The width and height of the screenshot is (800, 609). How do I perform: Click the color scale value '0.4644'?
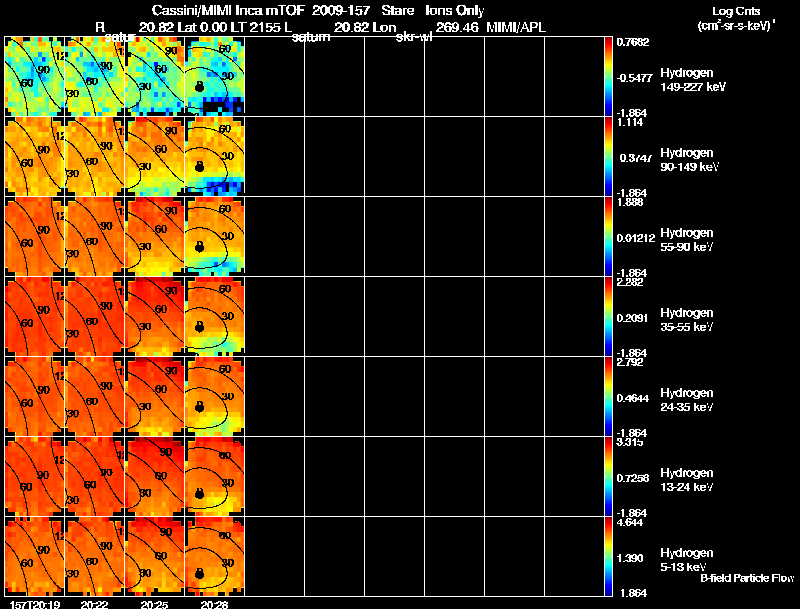(x=633, y=398)
